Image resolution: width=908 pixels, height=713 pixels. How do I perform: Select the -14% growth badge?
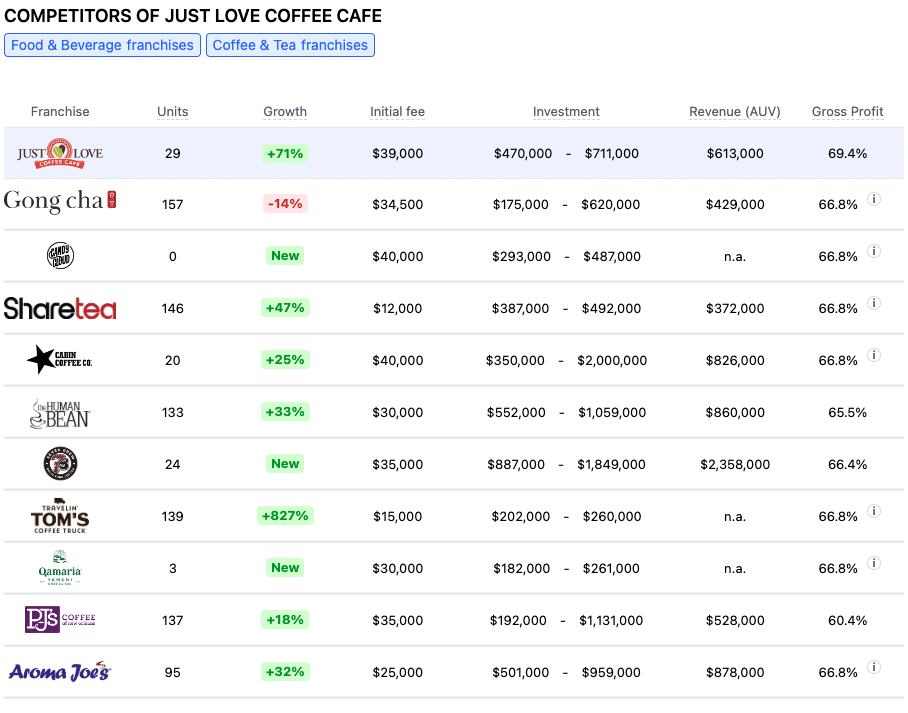285,204
